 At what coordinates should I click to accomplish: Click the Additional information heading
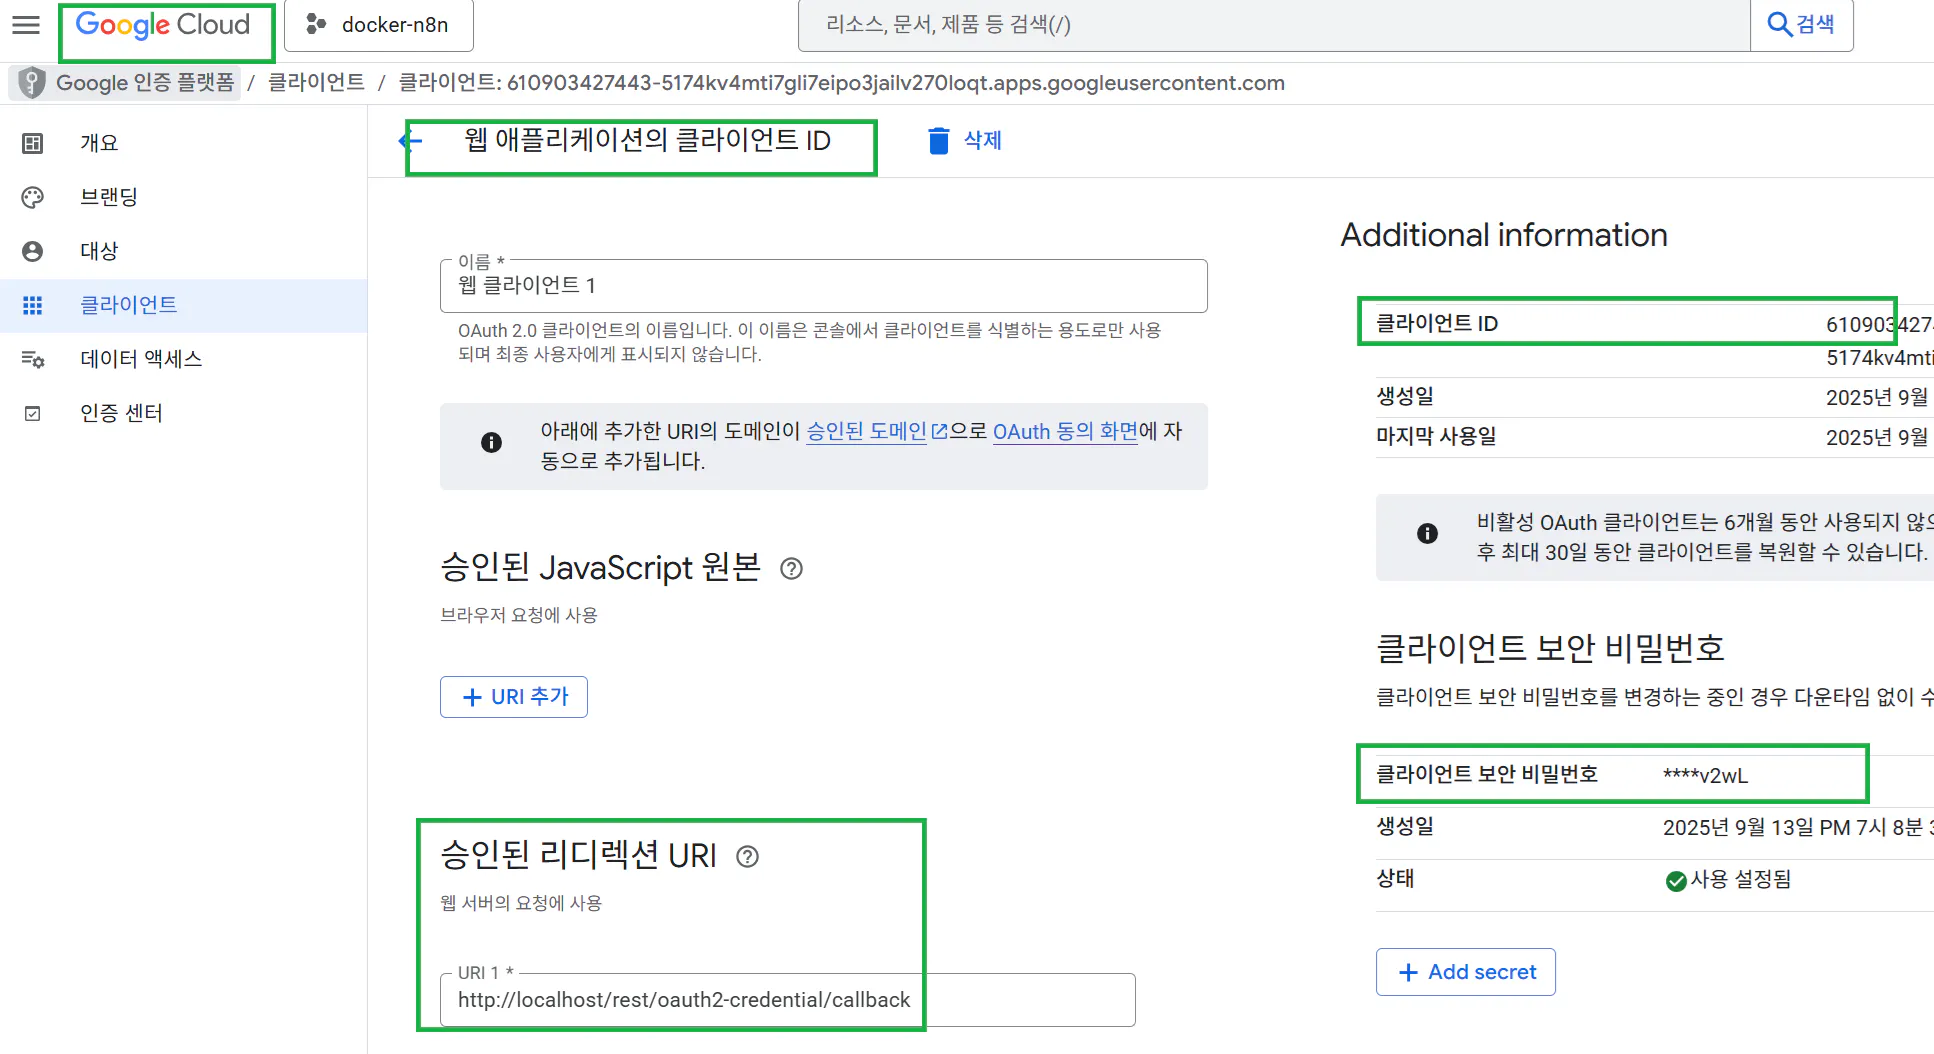tap(1504, 235)
